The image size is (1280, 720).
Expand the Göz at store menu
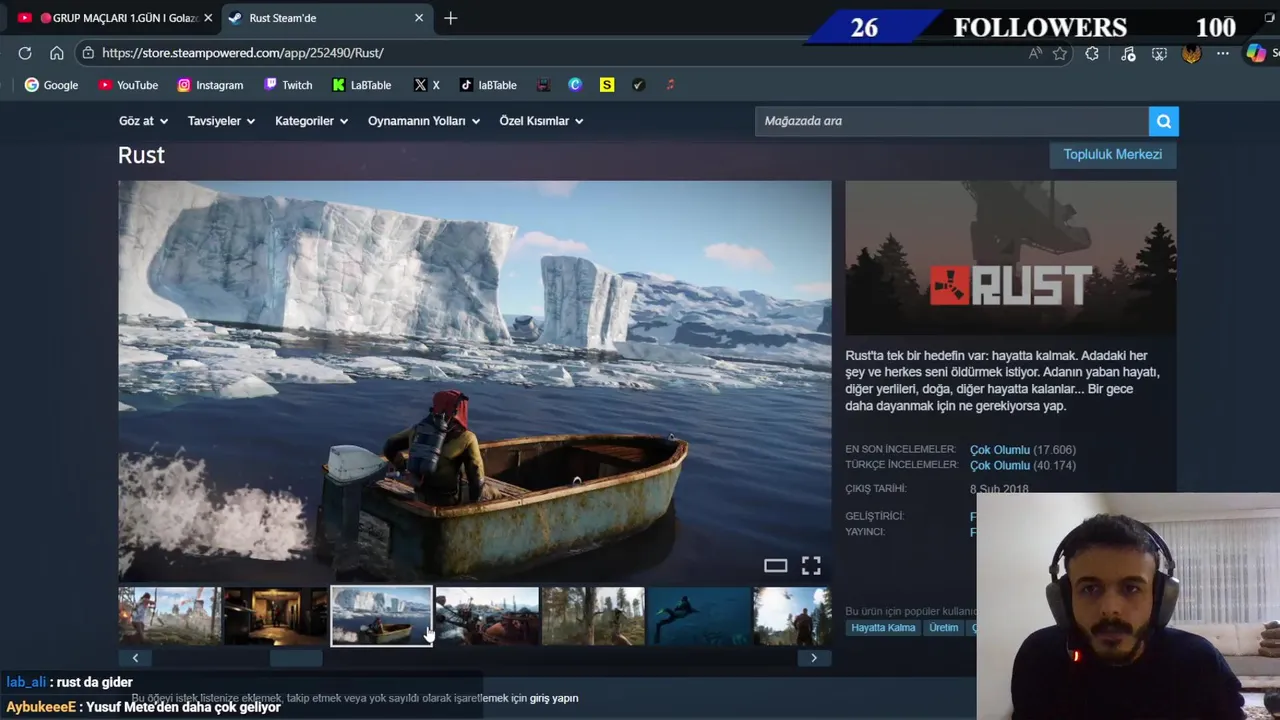[143, 121]
